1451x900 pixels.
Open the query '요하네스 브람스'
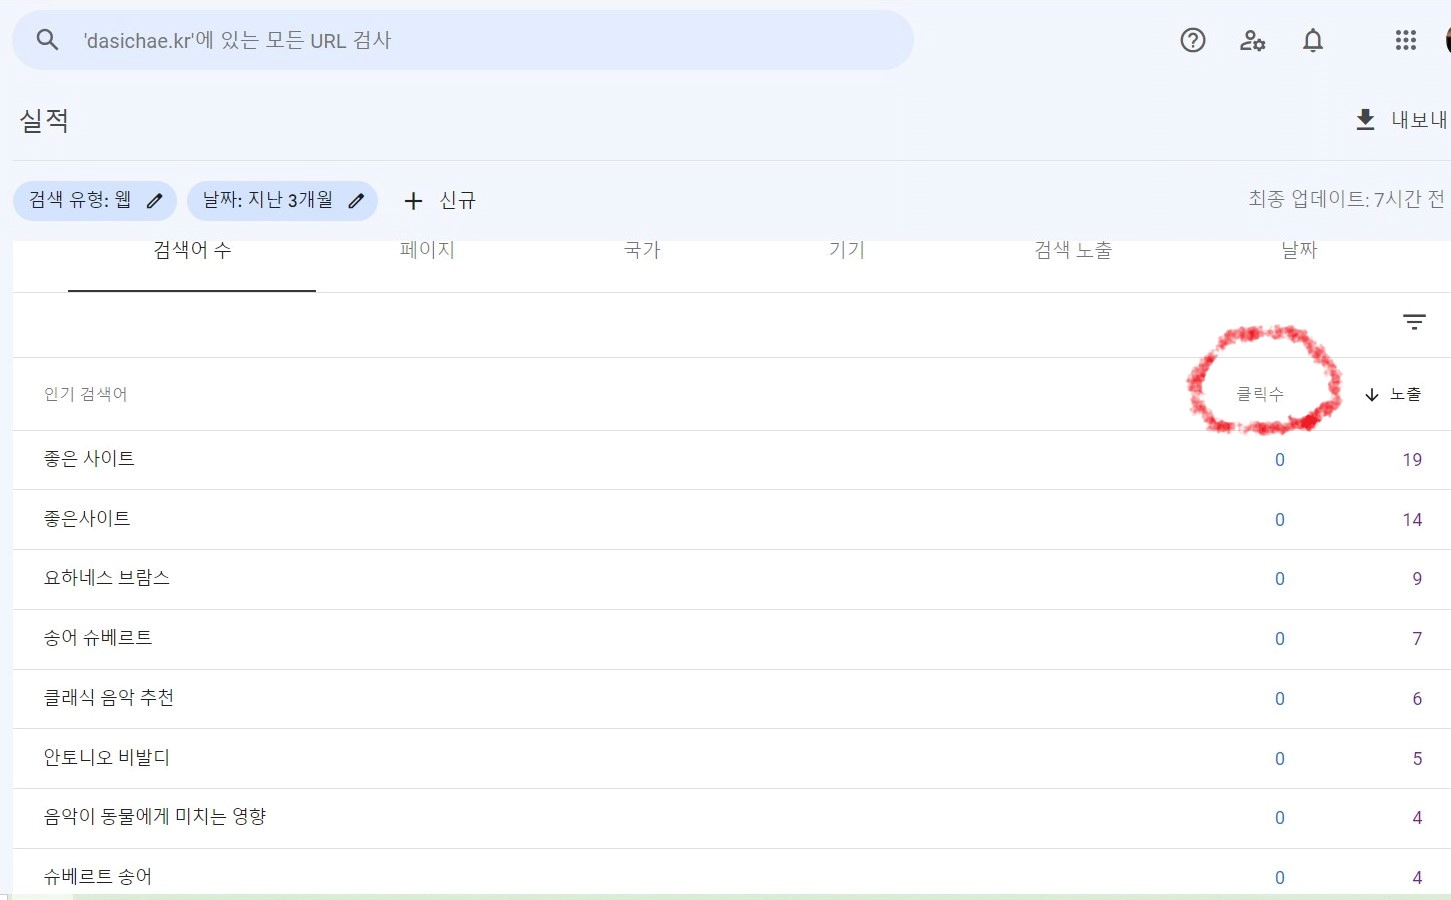coord(106,578)
